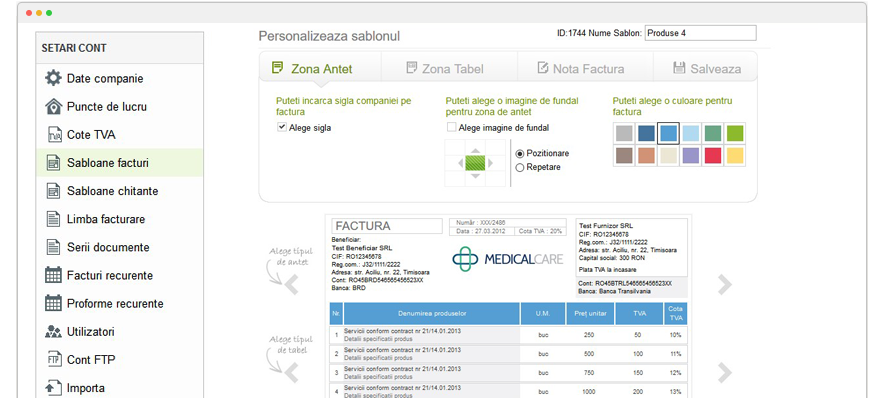Image resolution: width=885 pixels, height=398 pixels.
Task: Toggle the Alege sigla checkbox
Action: pyautogui.click(x=282, y=128)
